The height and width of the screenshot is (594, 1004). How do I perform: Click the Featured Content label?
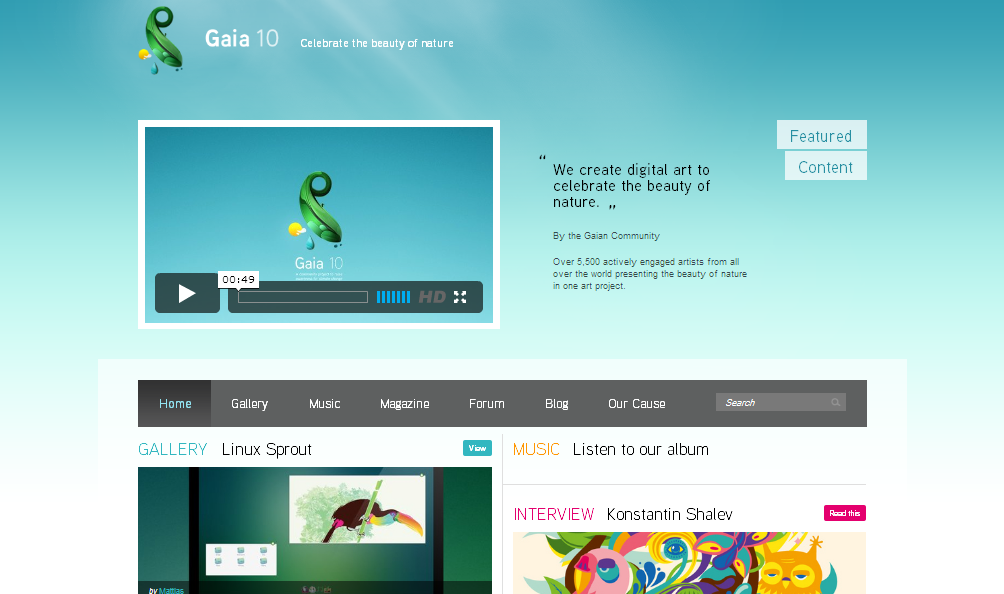[x=822, y=150]
